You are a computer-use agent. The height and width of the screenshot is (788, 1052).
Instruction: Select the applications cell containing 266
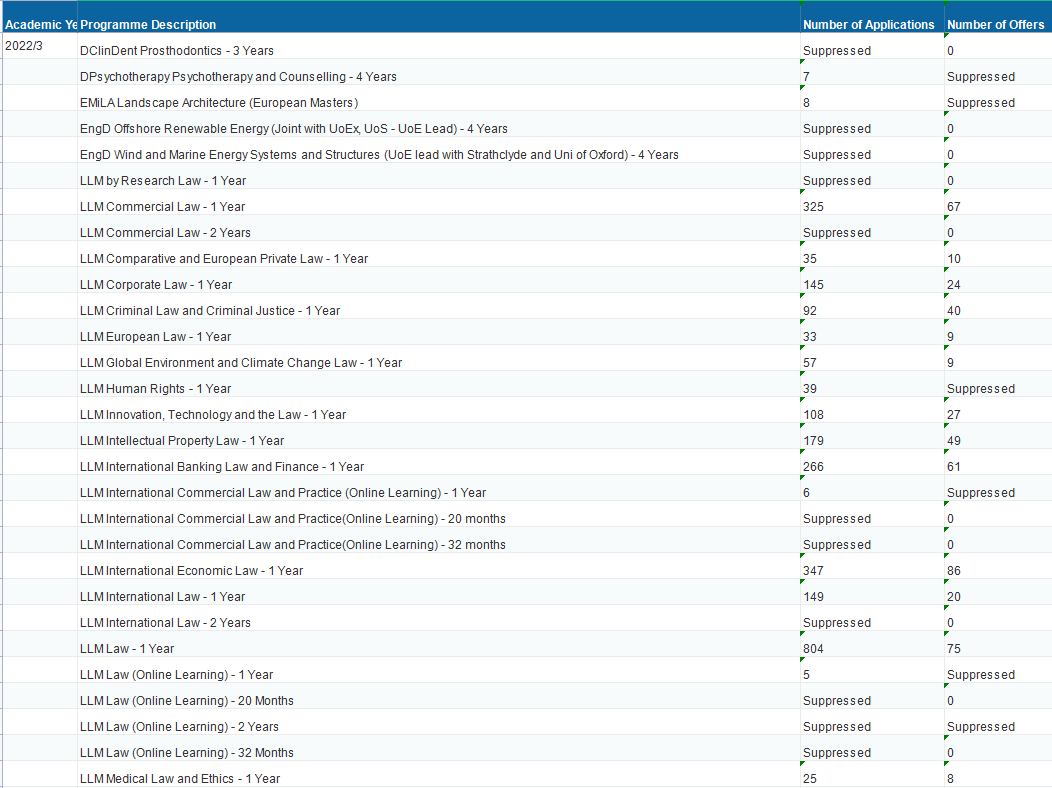(x=817, y=467)
